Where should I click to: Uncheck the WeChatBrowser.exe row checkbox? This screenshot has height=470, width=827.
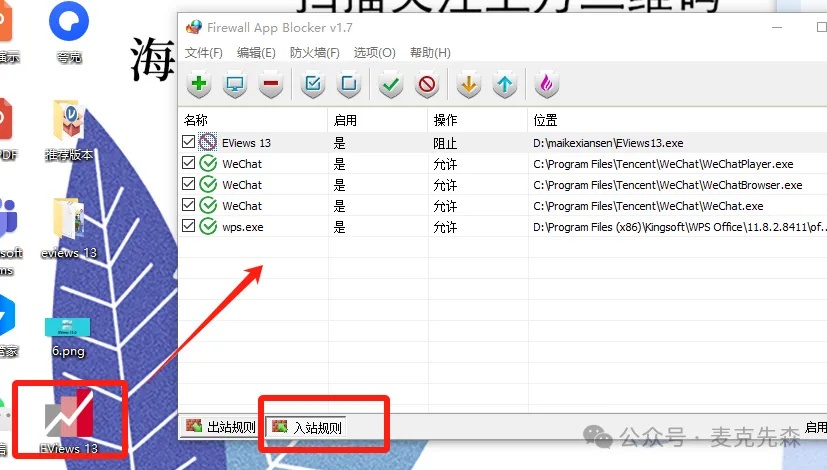[x=188, y=184]
